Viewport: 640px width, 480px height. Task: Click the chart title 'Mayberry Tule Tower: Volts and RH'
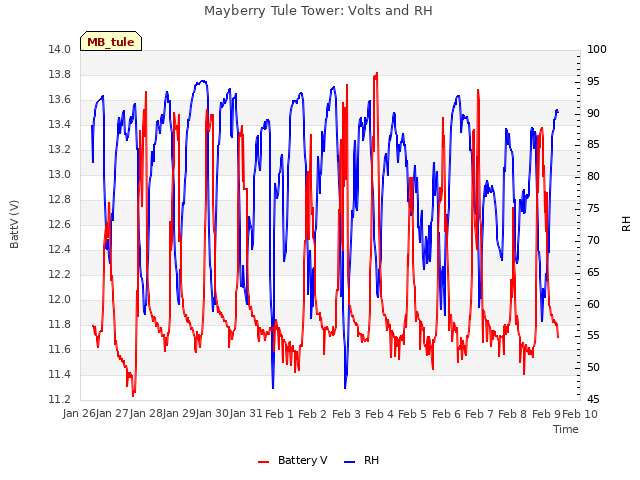click(x=318, y=10)
